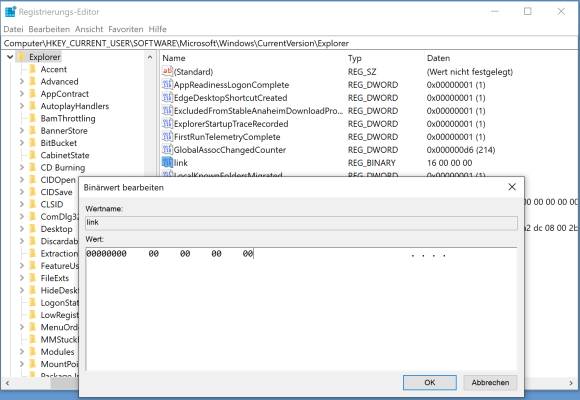The width and height of the screenshot is (580, 400).
Task: Minimize the Registrierungs-Editor window
Action: pyautogui.click(x=495, y=11)
